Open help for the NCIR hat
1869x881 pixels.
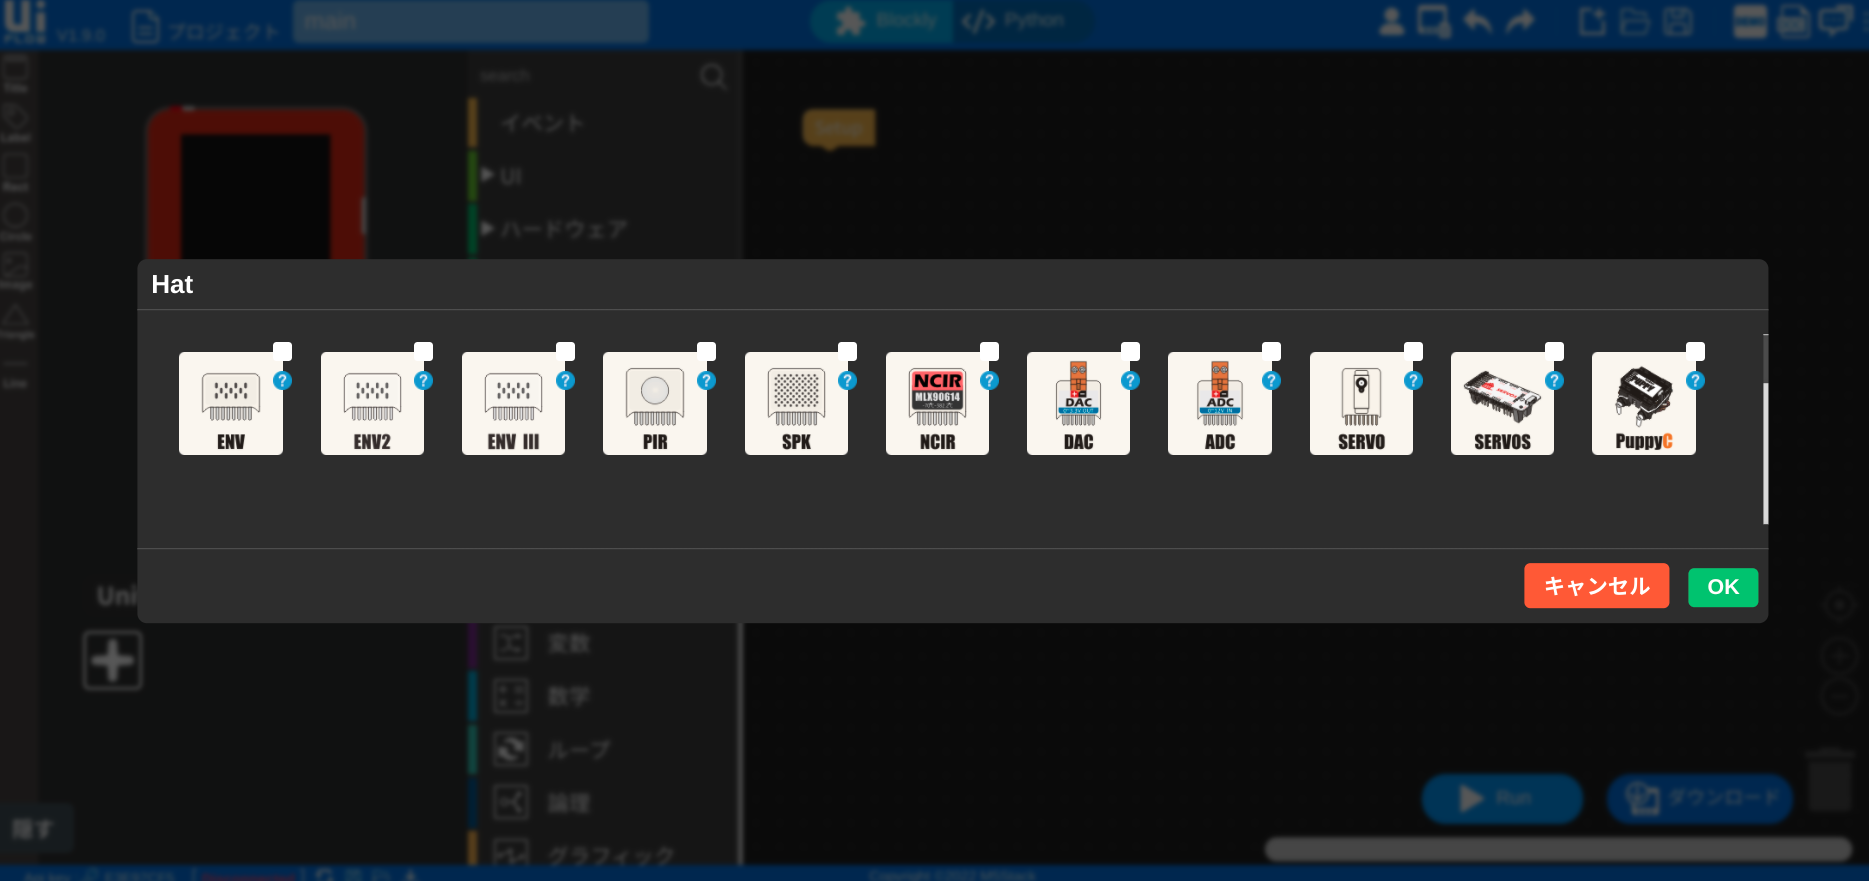point(989,381)
